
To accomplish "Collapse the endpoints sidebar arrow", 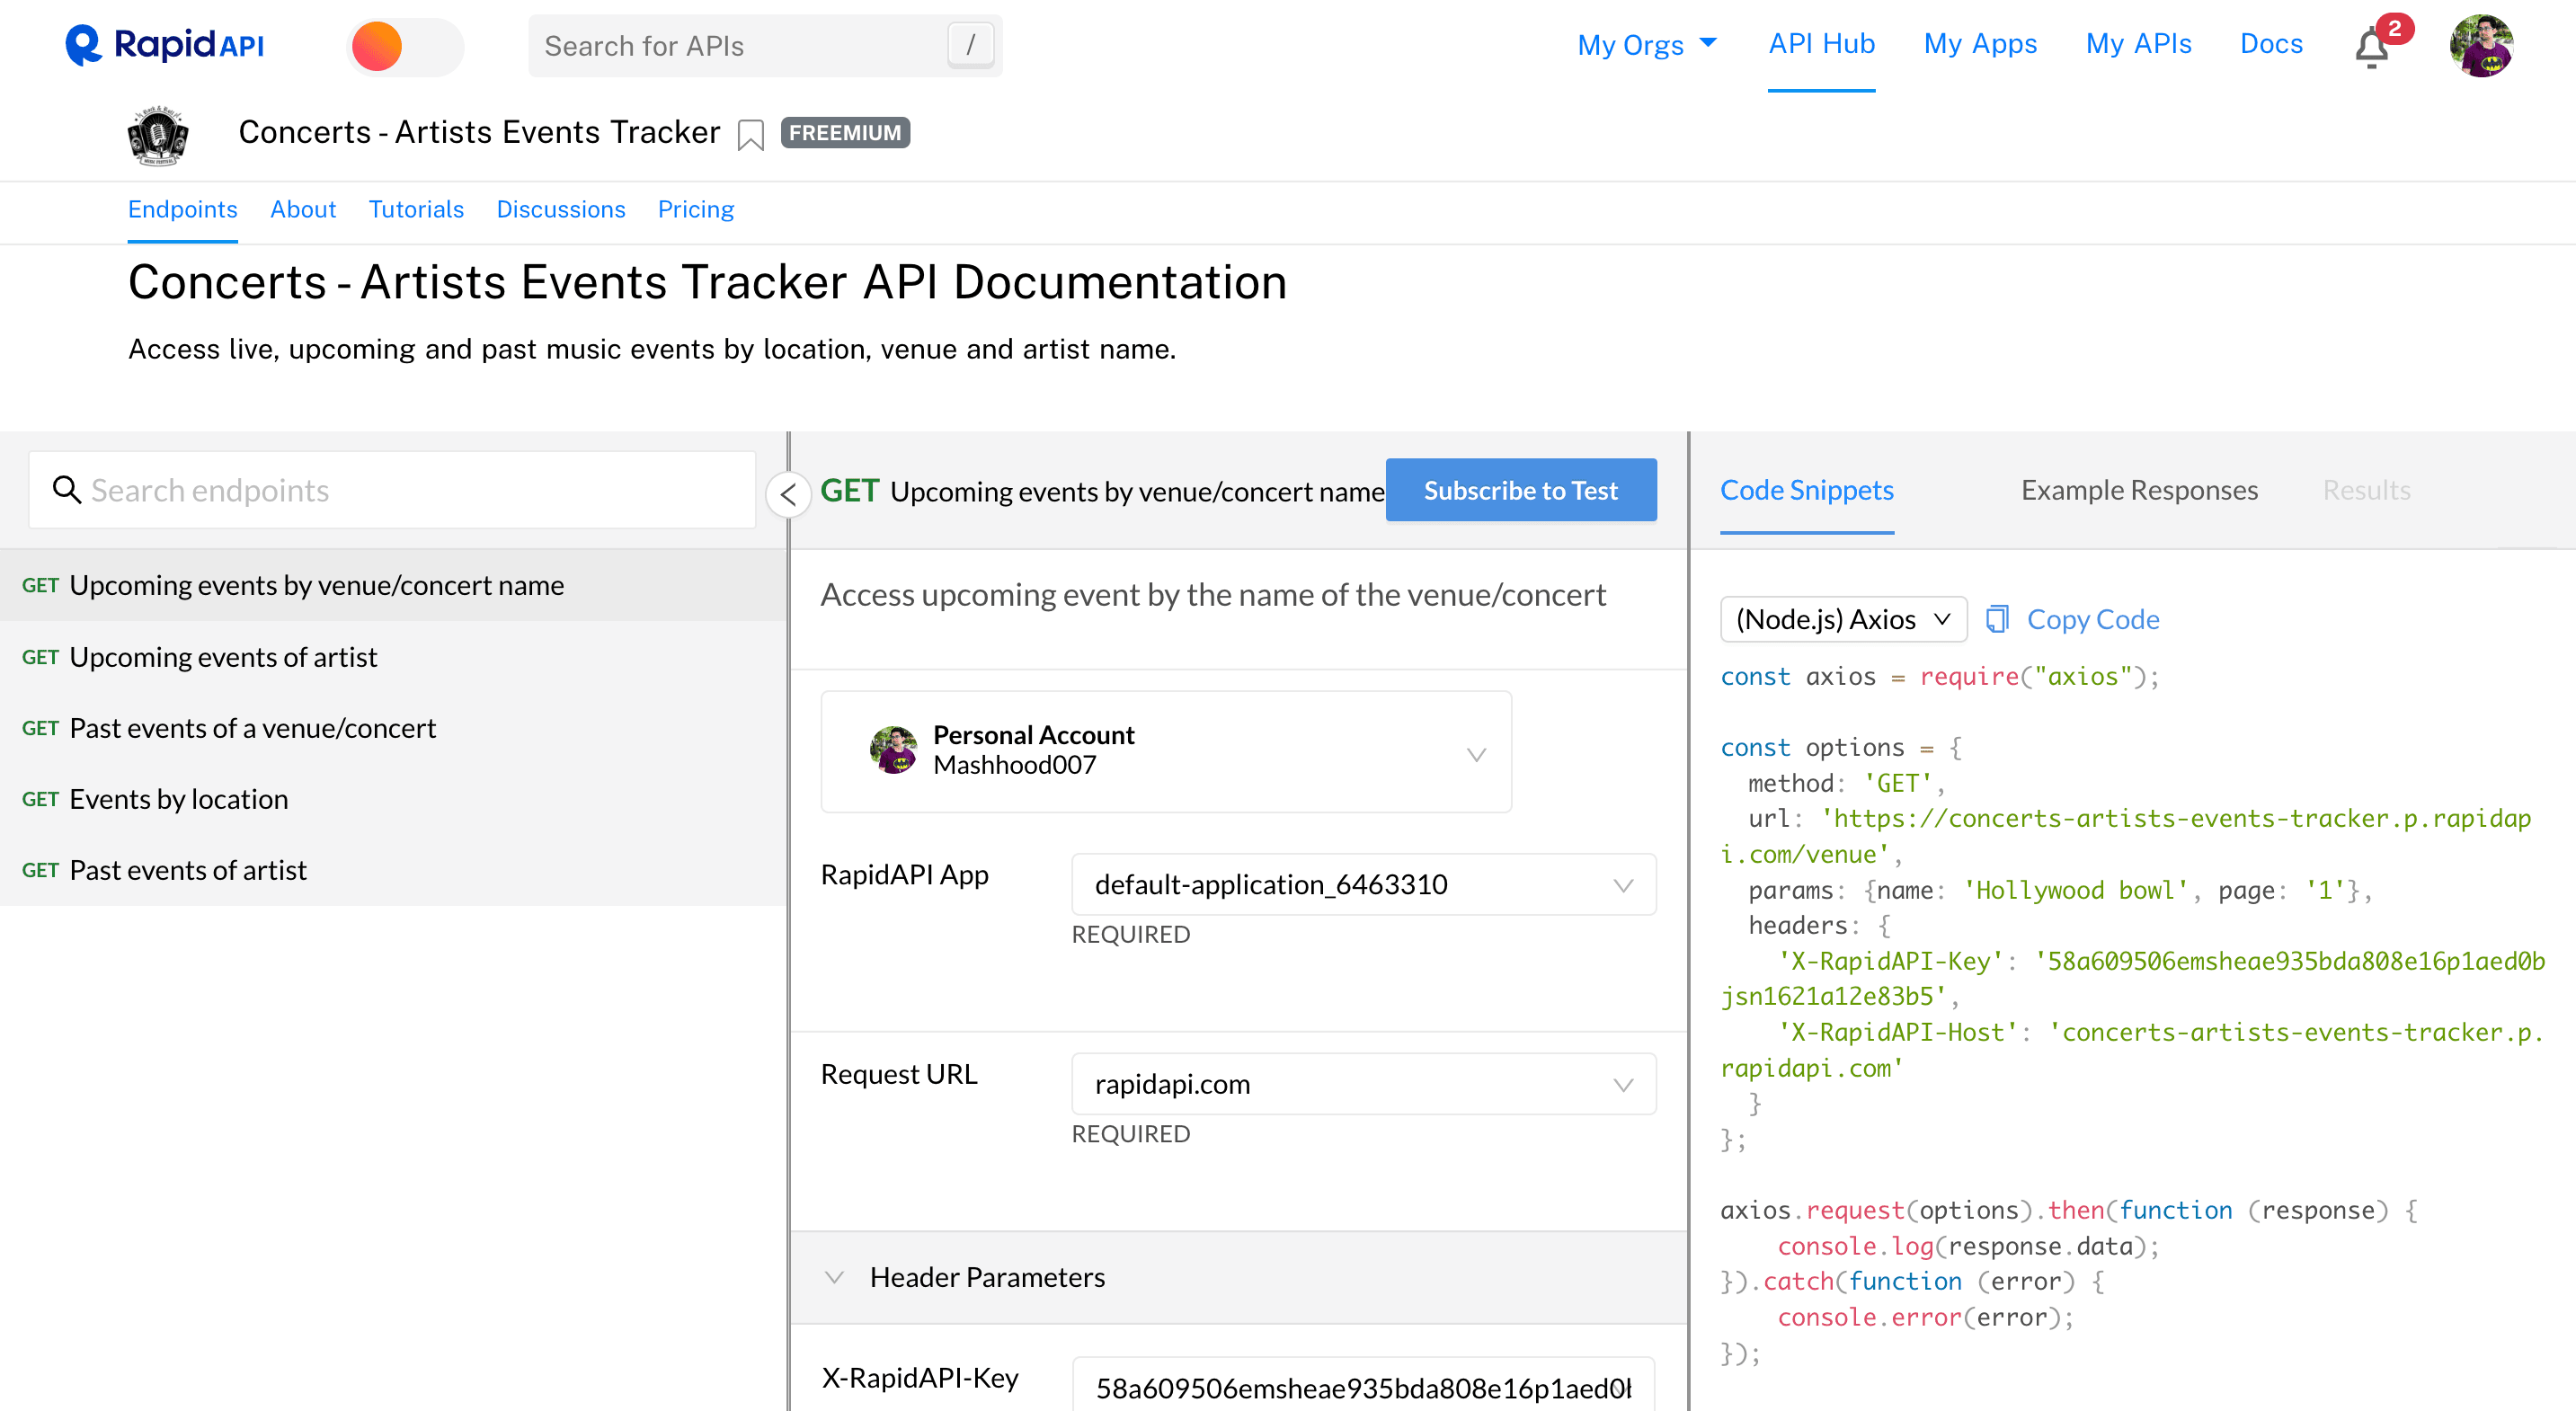I will click(788, 493).
